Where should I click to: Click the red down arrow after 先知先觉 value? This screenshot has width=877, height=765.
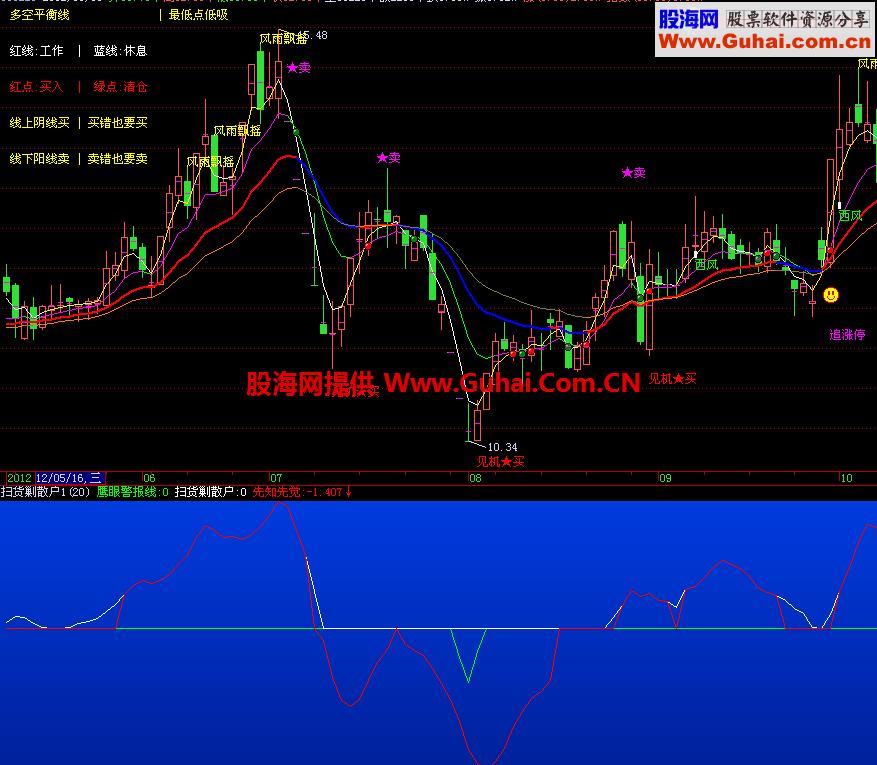(x=347, y=492)
